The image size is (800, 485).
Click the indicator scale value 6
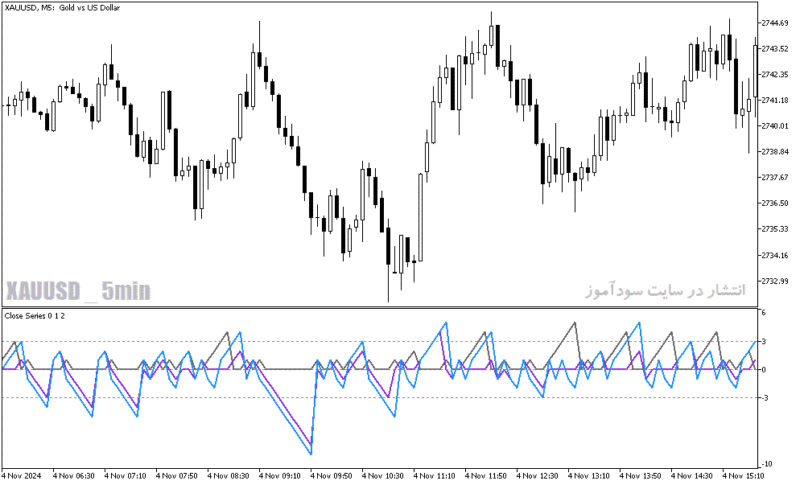tap(764, 313)
